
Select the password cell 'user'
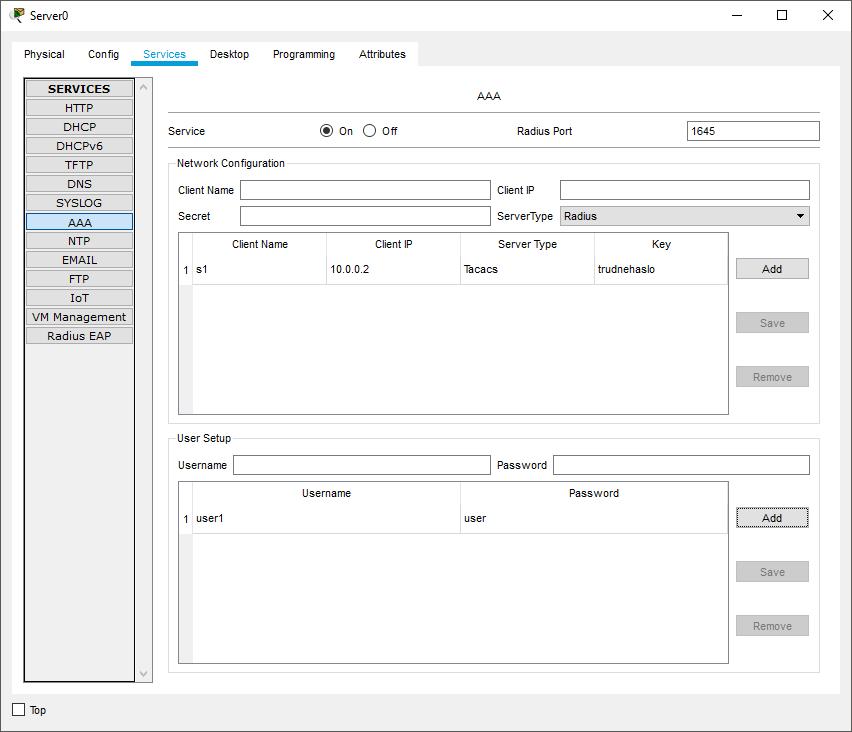[594, 518]
